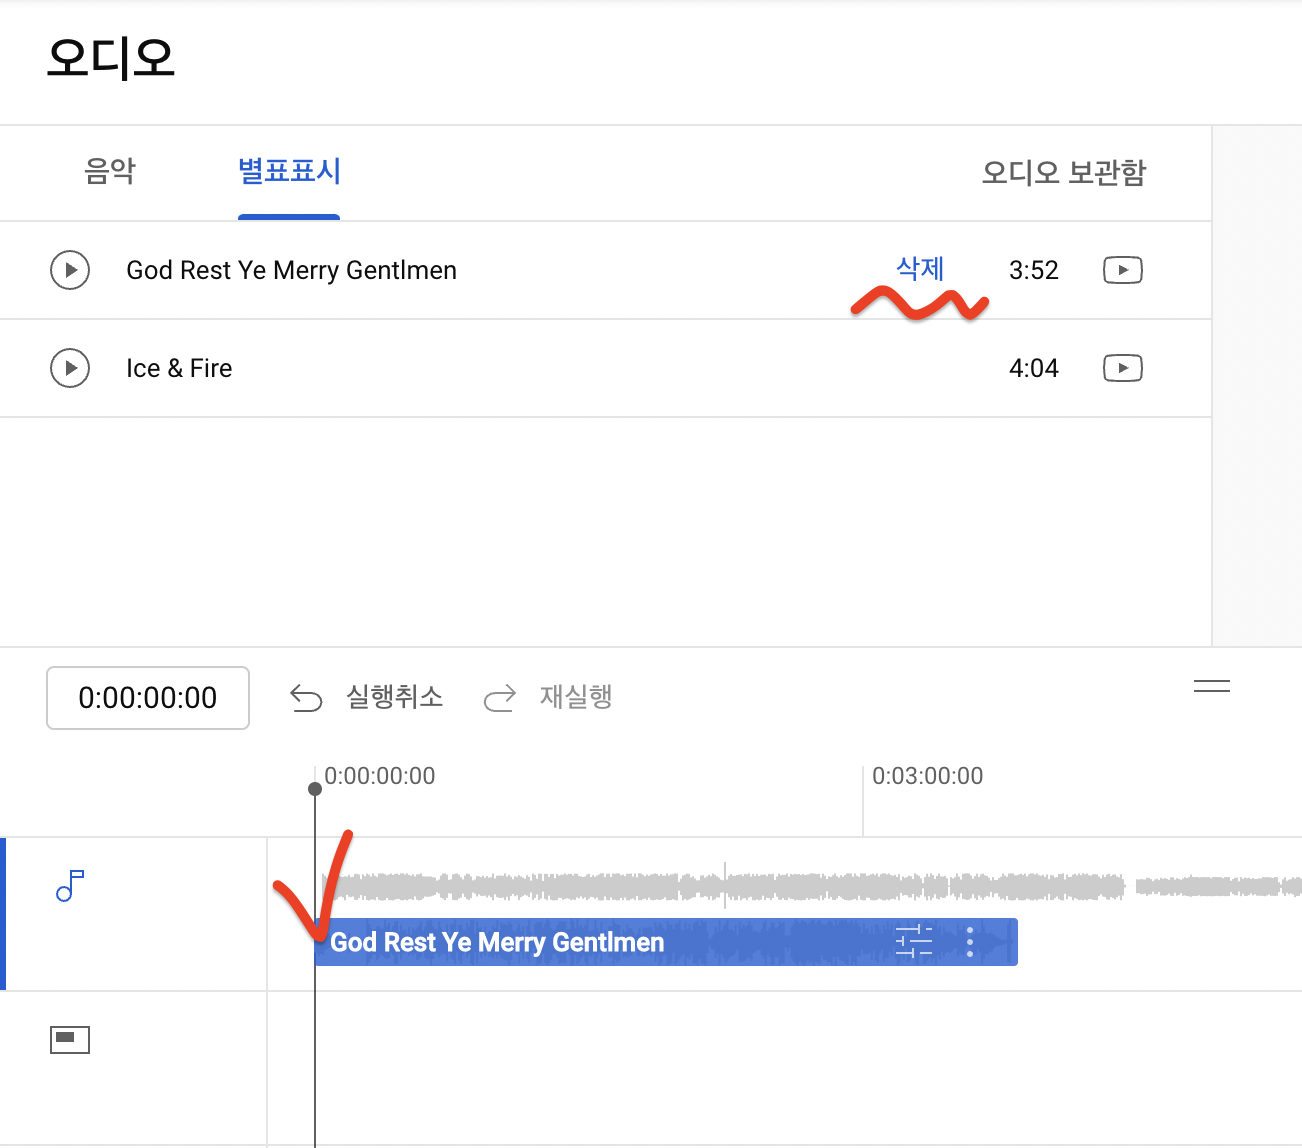Open video icon in Ice & Fire row
The image size is (1302, 1148).
pos(1122,368)
